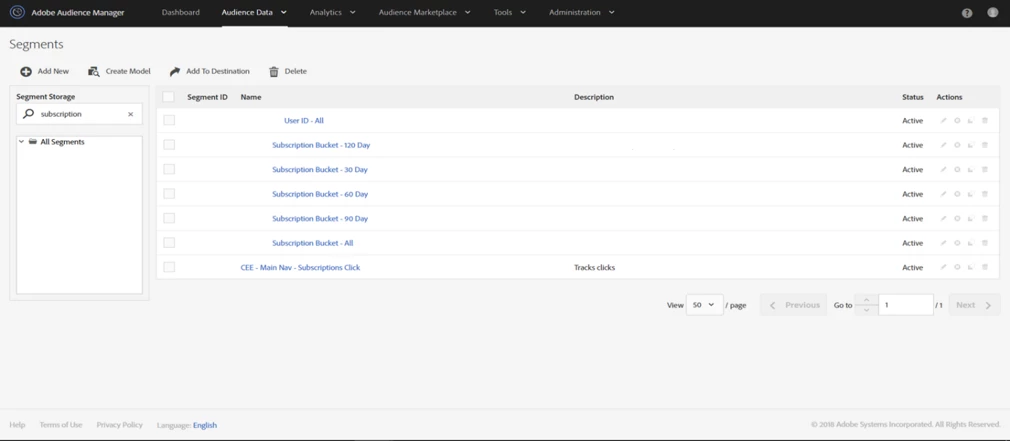Sort by the Segment ID column header
Screen dimensions: 1010x441
(x=207, y=97)
